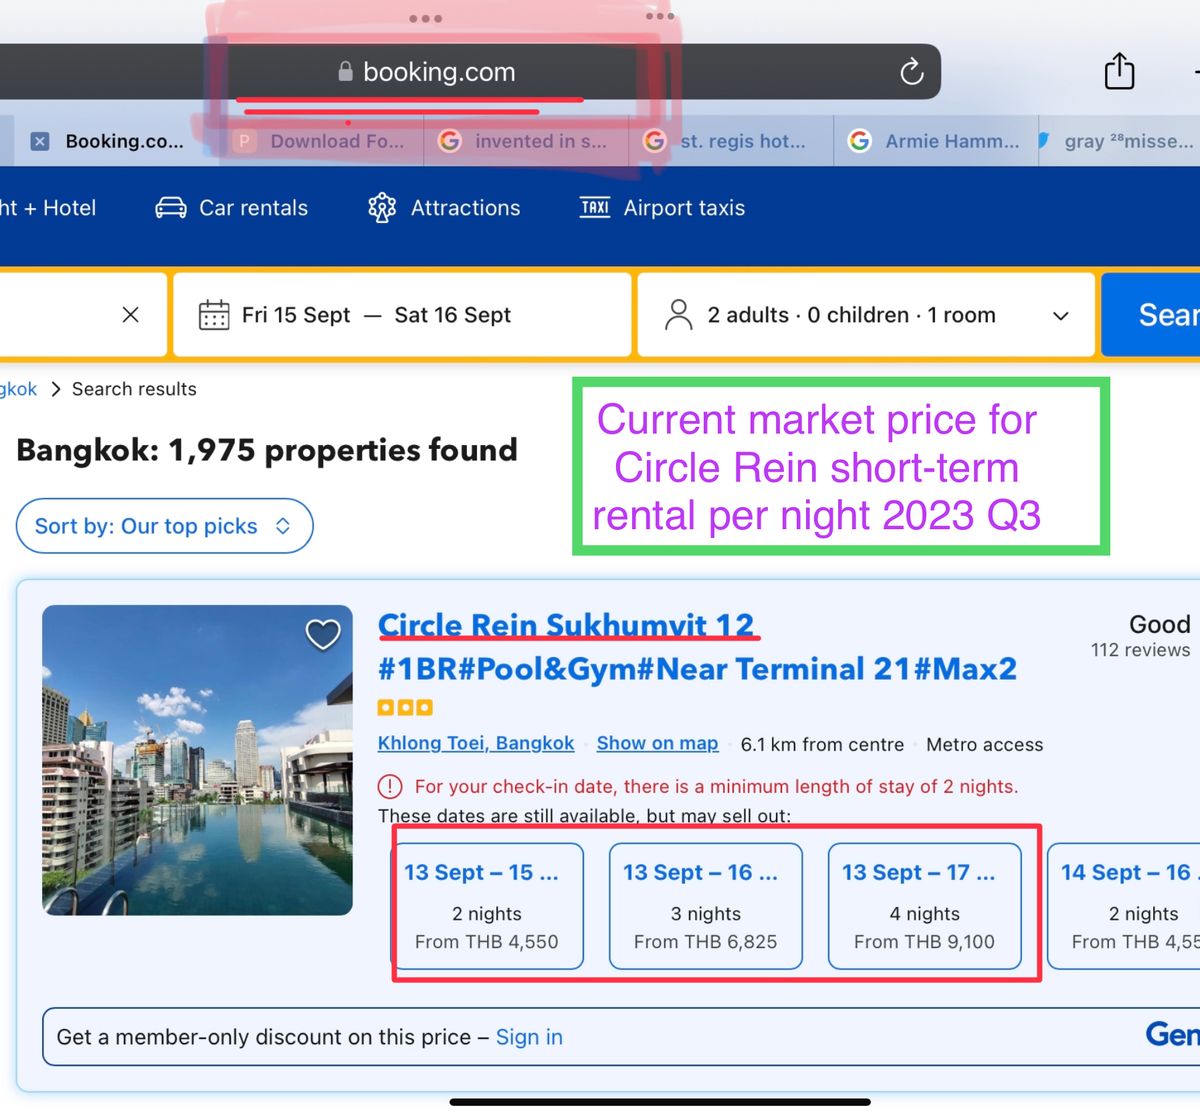Open the Sort by: Our top picks dropdown
This screenshot has width=1200, height=1116.
point(164,526)
